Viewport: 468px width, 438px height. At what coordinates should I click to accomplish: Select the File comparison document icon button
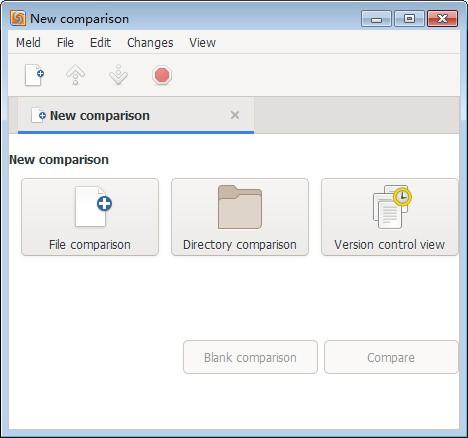click(x=90, y=217)
